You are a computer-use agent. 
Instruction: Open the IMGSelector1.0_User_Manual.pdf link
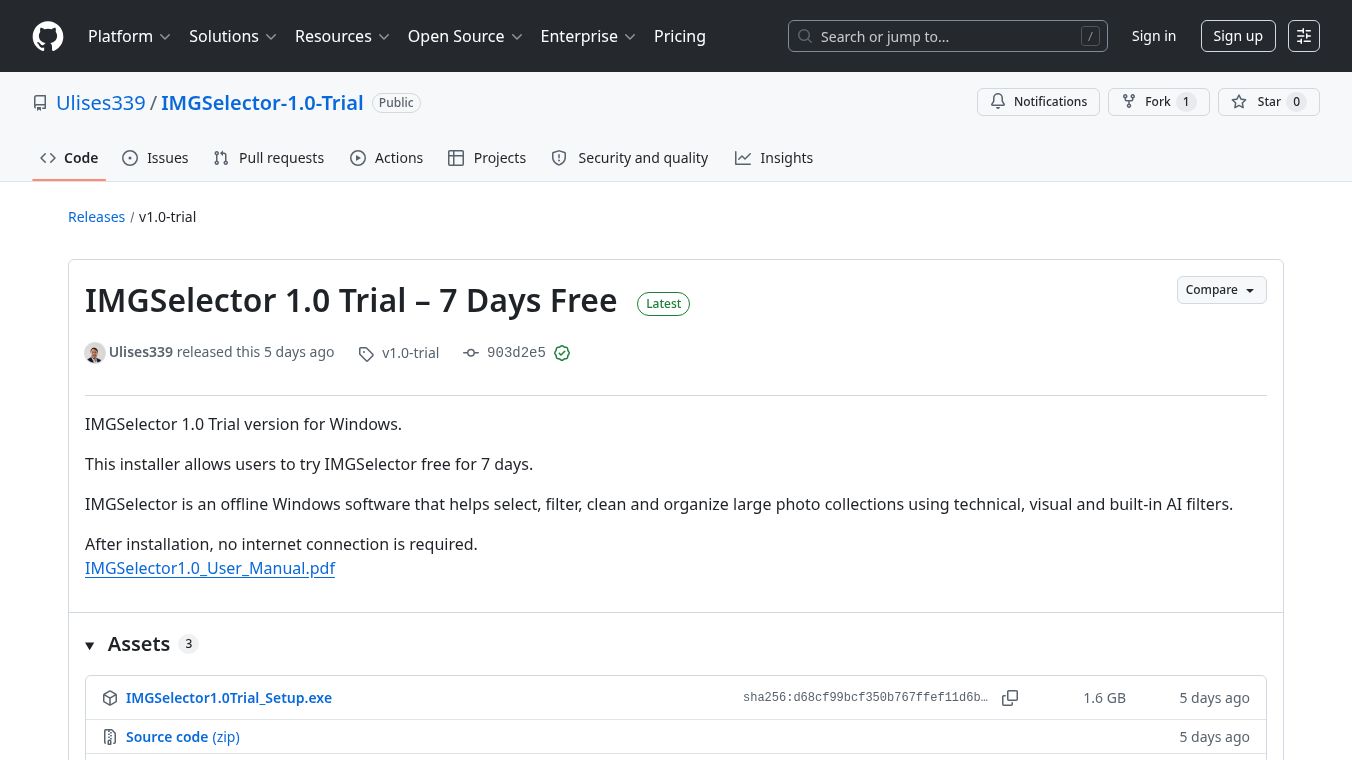[210, 568]
